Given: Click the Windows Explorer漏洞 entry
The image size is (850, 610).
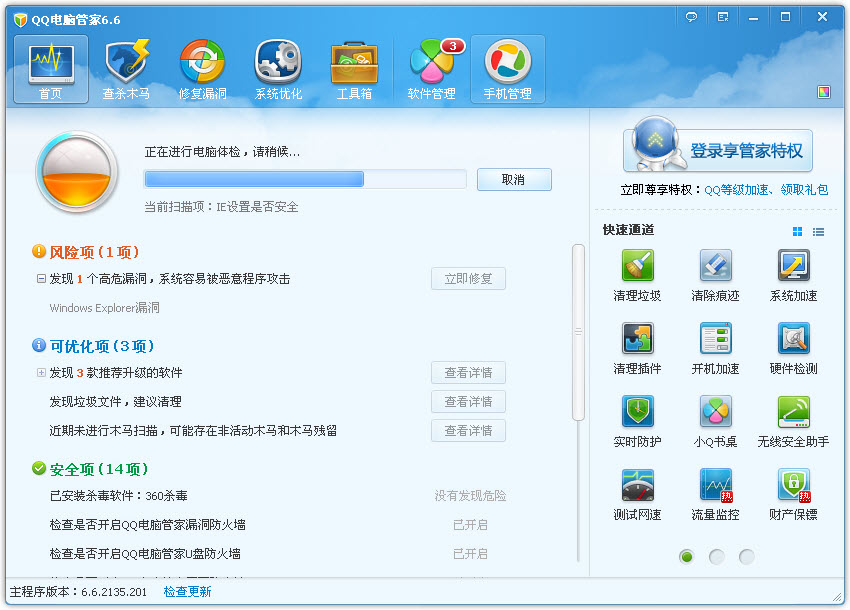Looking at the screenshot, I should pyautogui.click(x=105, y=308).
